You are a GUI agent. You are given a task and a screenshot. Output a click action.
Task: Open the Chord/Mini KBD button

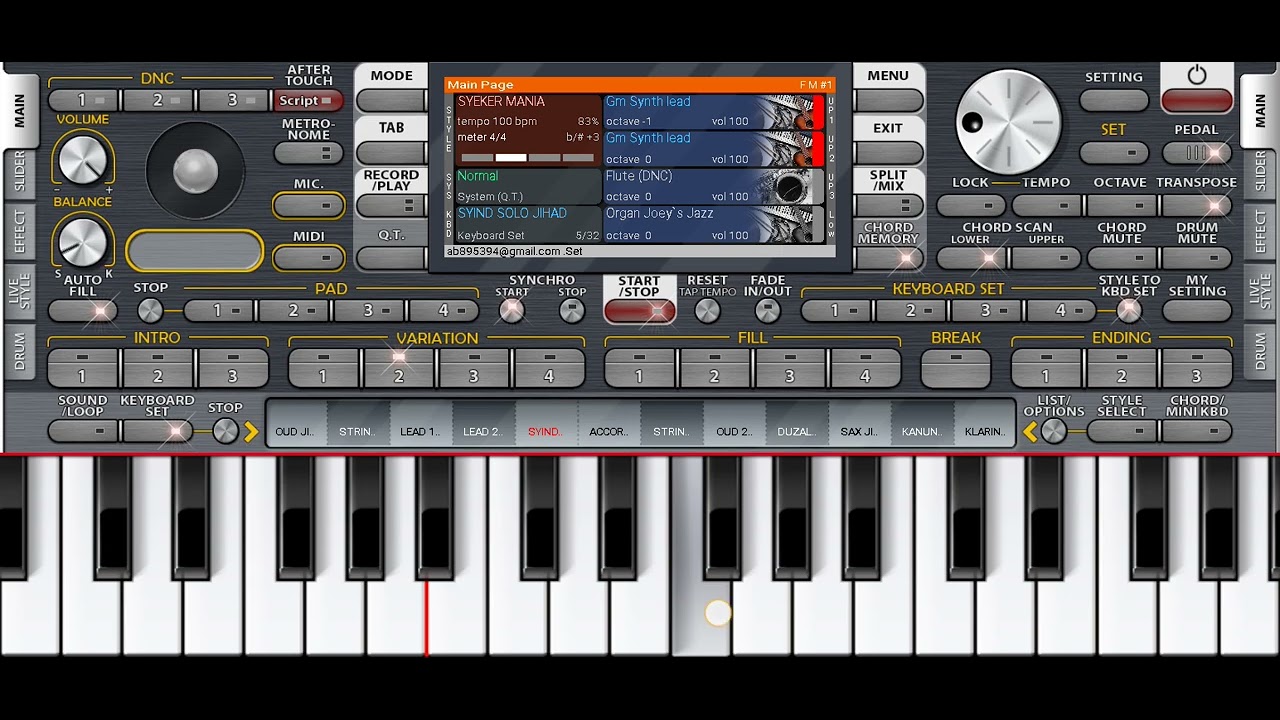pyautogui.click(x=1197, y=431)
